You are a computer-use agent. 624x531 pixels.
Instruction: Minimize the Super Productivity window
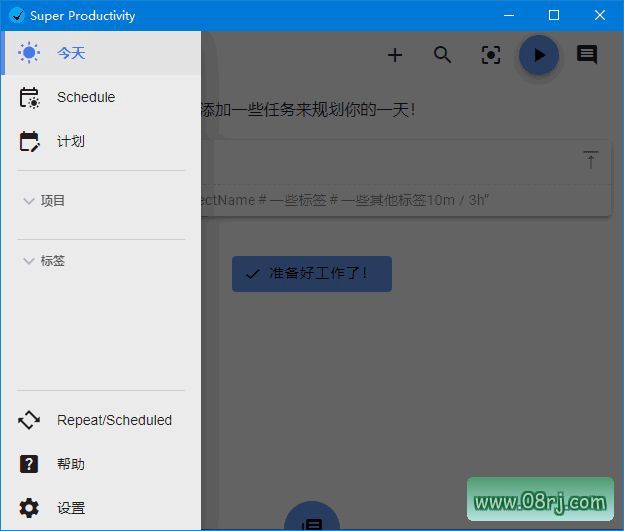click(x=509, y=16)
